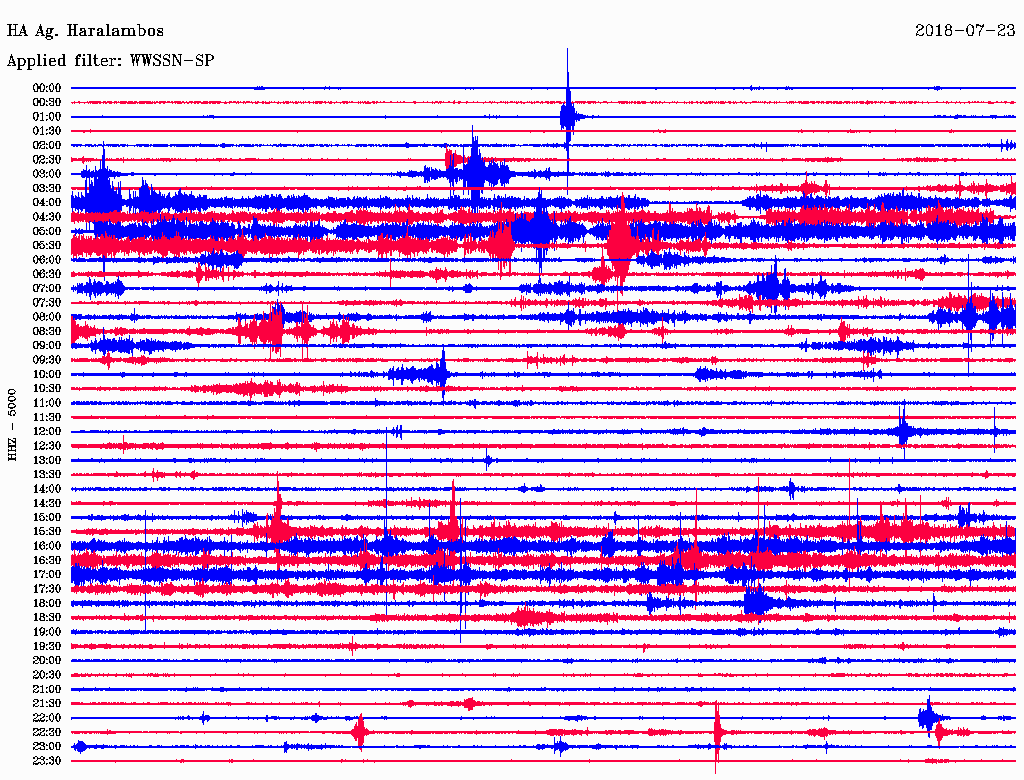Select the 15:30 time label
The height and width of the screenshot is (780, 1024).
47,532
